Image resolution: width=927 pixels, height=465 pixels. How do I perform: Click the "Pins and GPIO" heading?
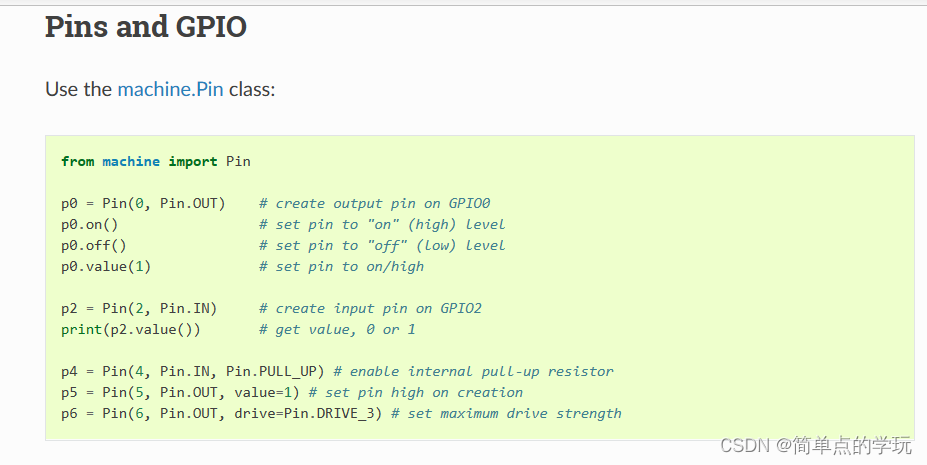click(146, 27)
